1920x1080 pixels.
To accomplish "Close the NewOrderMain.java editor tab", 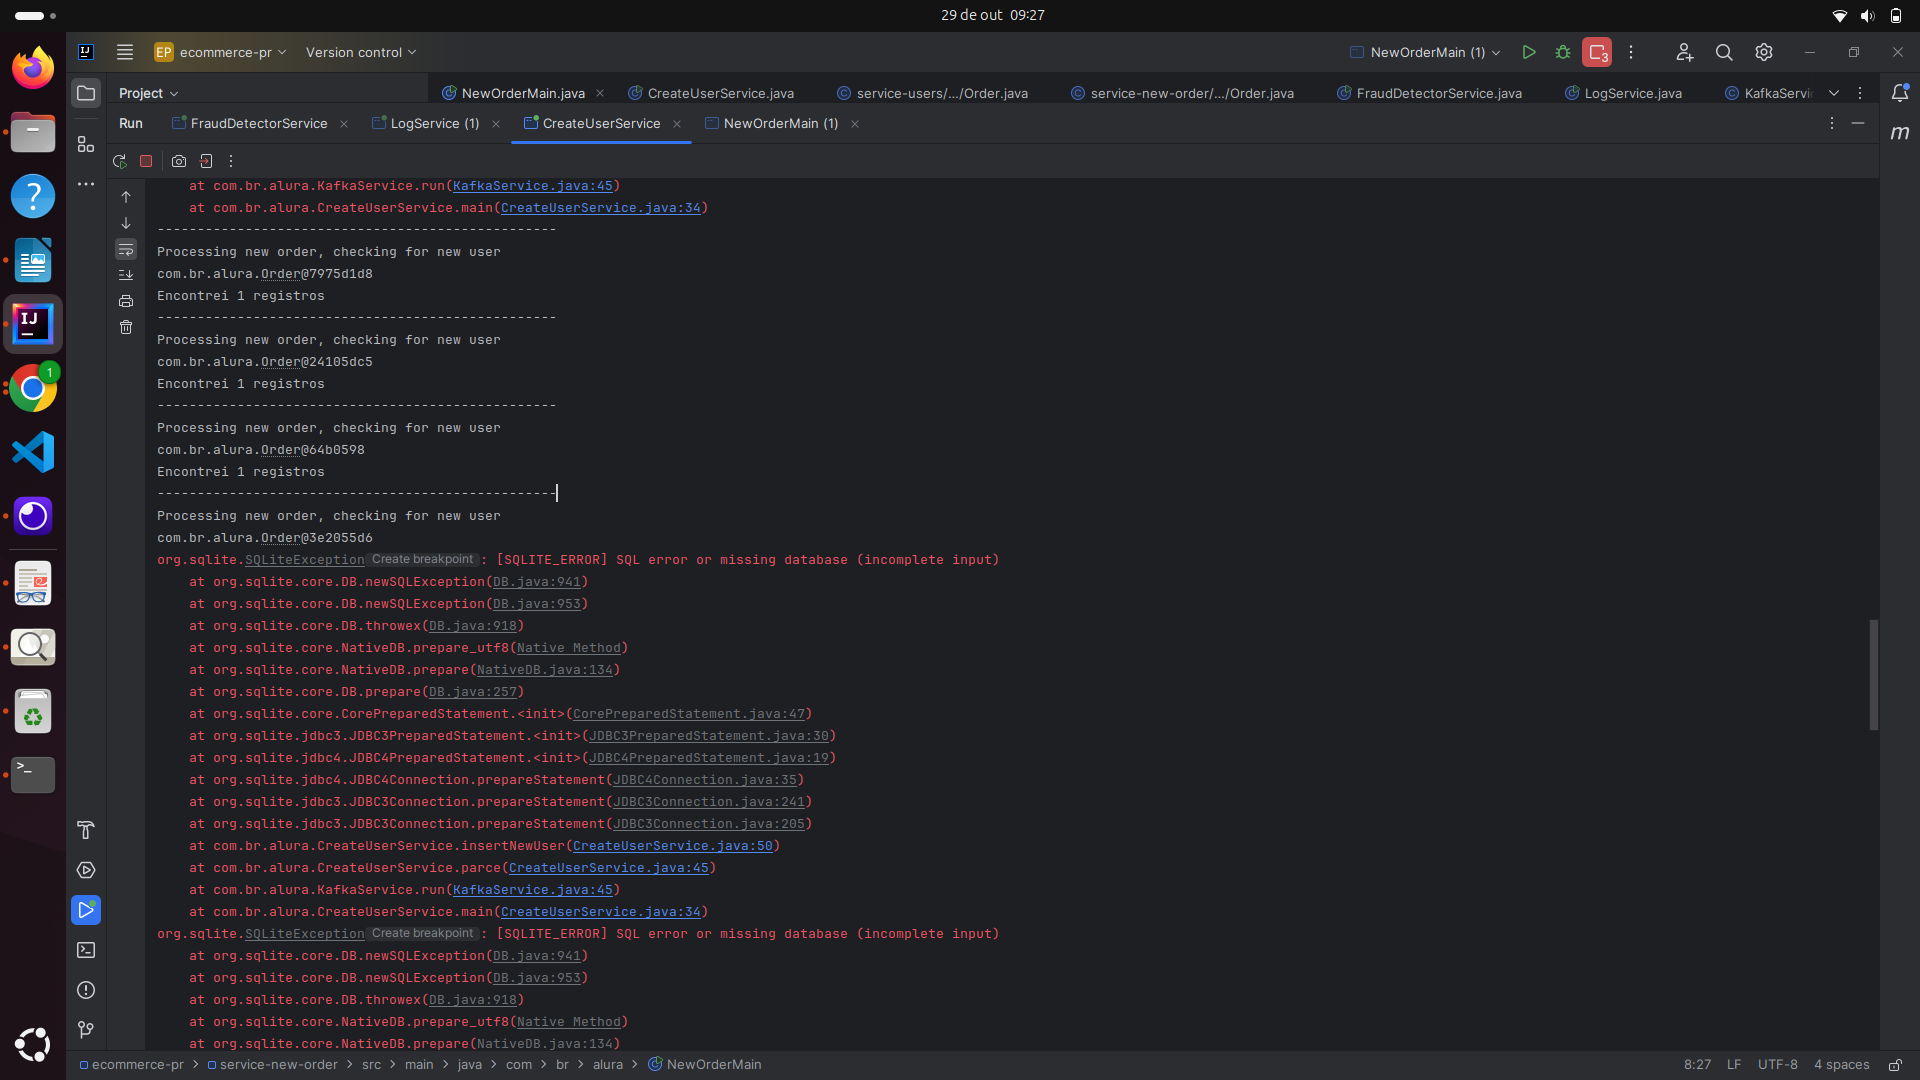I will coord(600,93).
